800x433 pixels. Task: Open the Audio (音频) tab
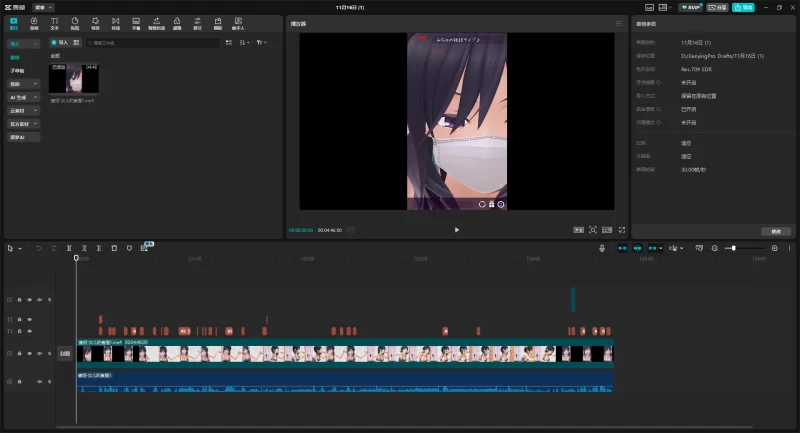coord(34,22)
